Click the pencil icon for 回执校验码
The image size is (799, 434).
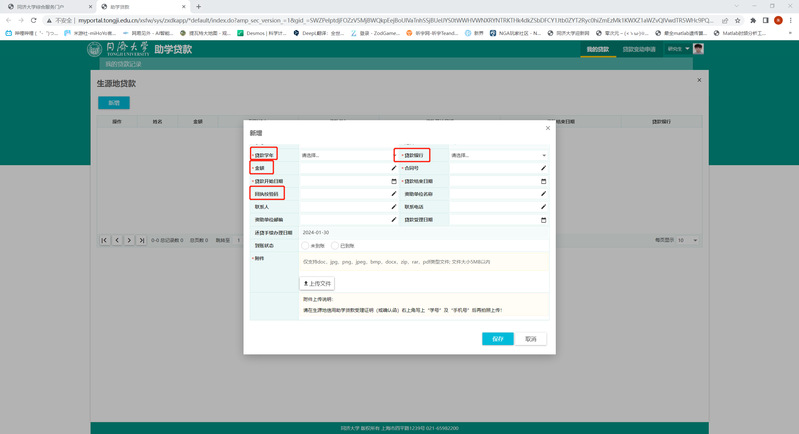point(394,193)
